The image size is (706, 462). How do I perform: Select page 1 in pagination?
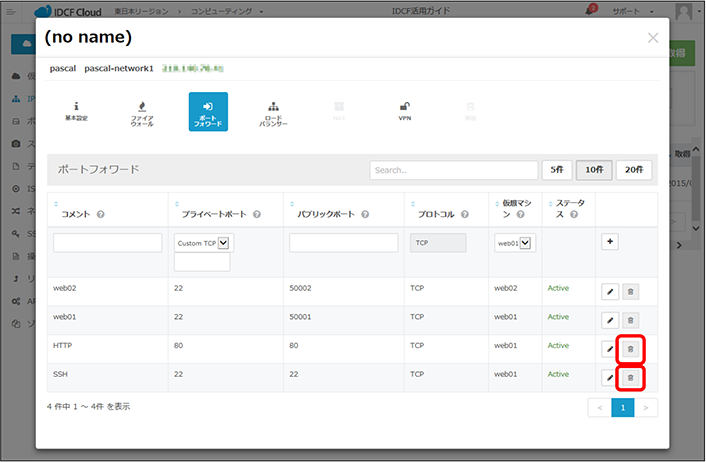[623, 408]
